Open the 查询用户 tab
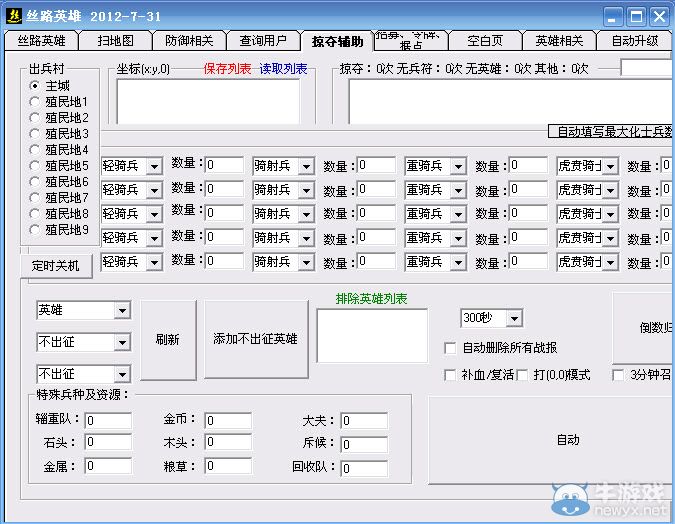The height and width of the screenshot is (524, 675). [263, 41]
